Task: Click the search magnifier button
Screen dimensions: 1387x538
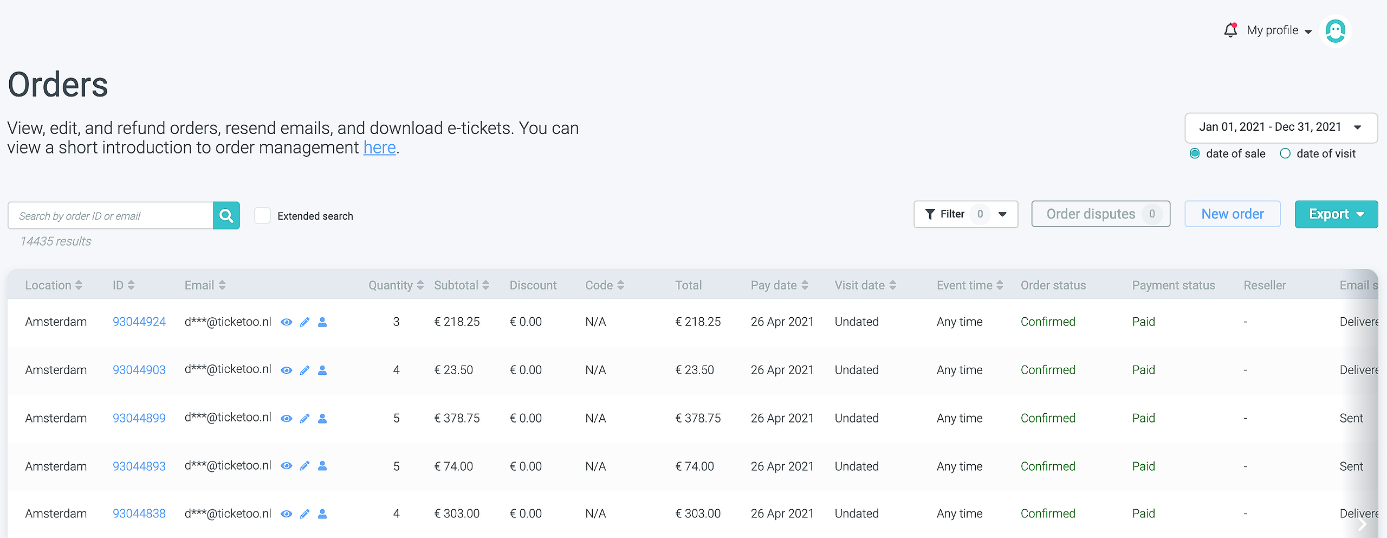Action: point(226,215)
